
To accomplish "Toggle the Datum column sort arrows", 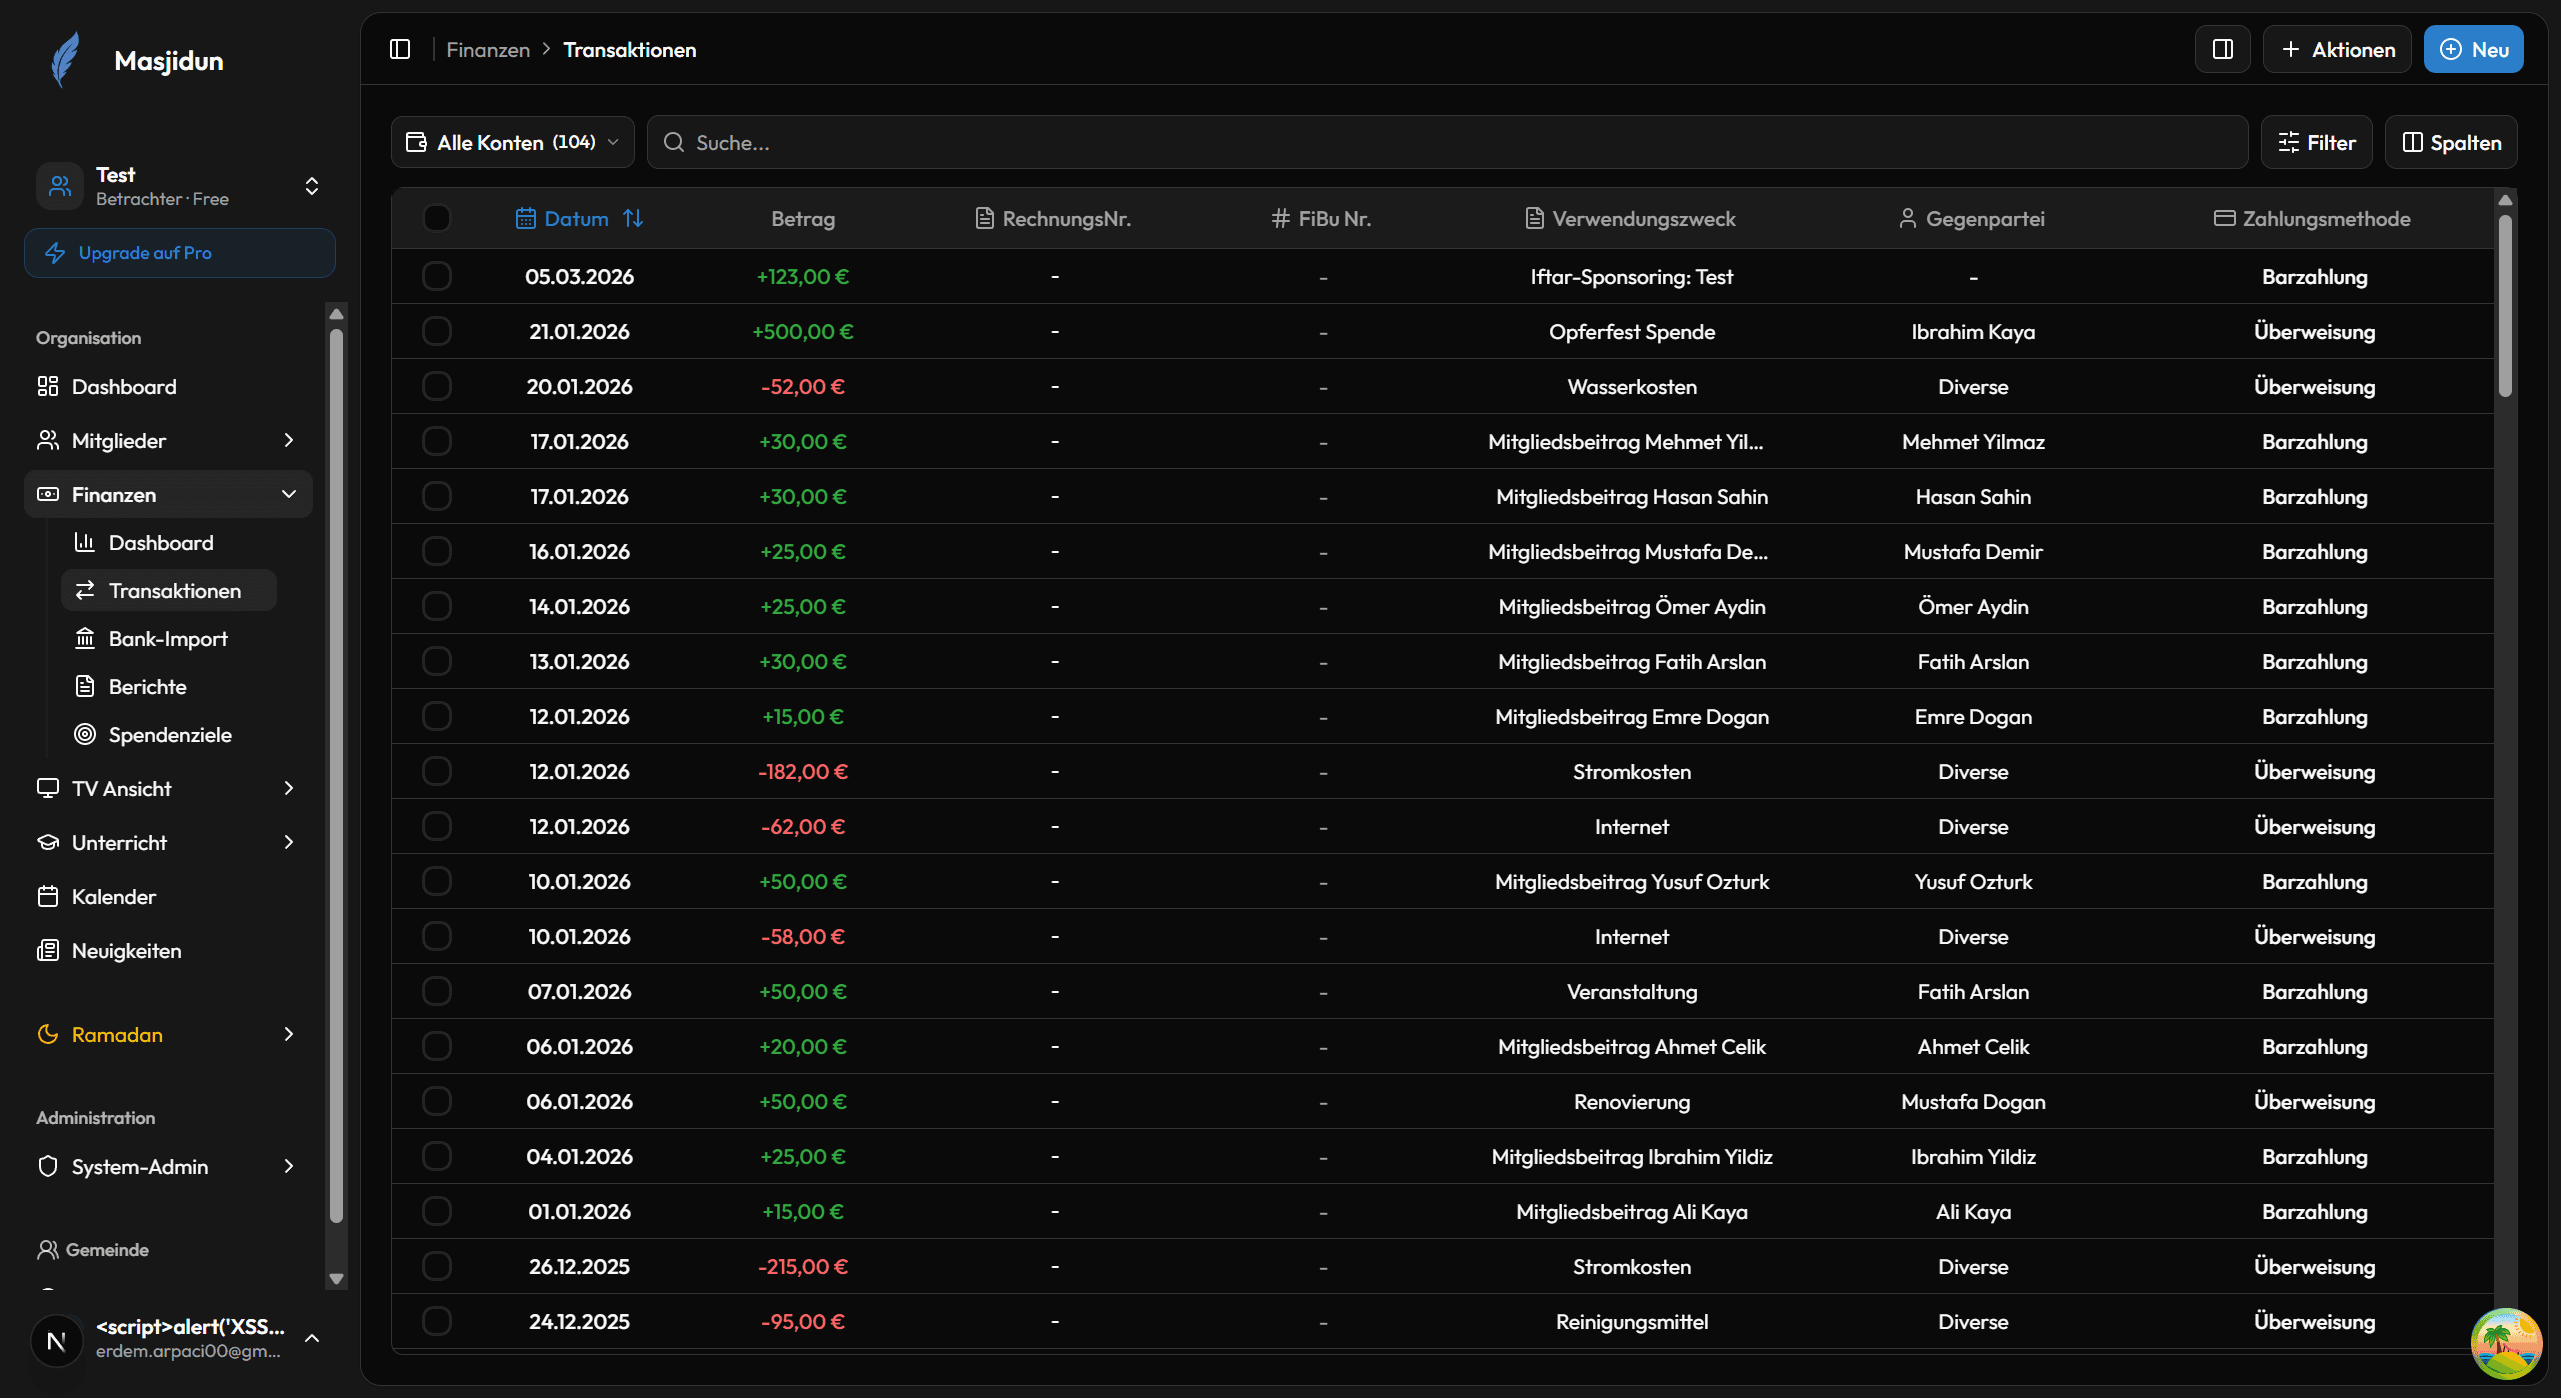I will pos(635,218).
